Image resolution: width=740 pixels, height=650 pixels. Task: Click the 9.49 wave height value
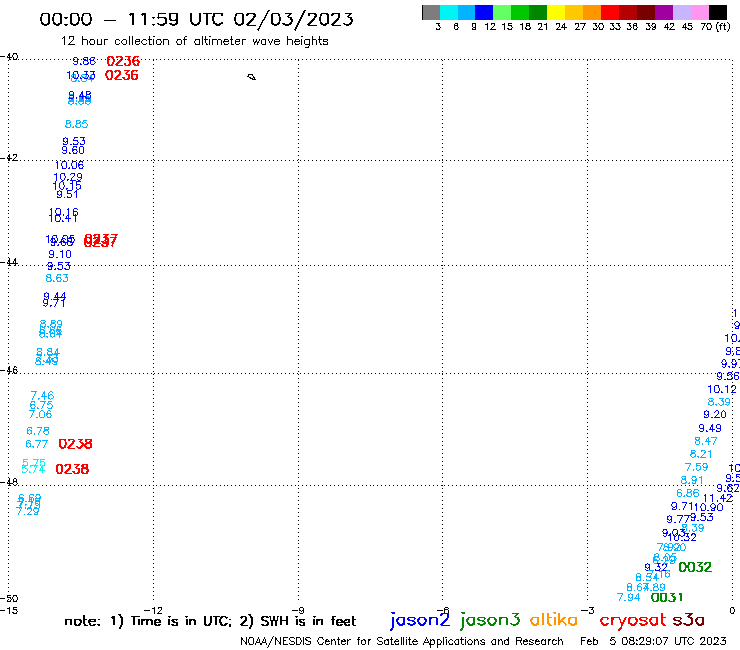pyautogui.click(x=710, y=428)
